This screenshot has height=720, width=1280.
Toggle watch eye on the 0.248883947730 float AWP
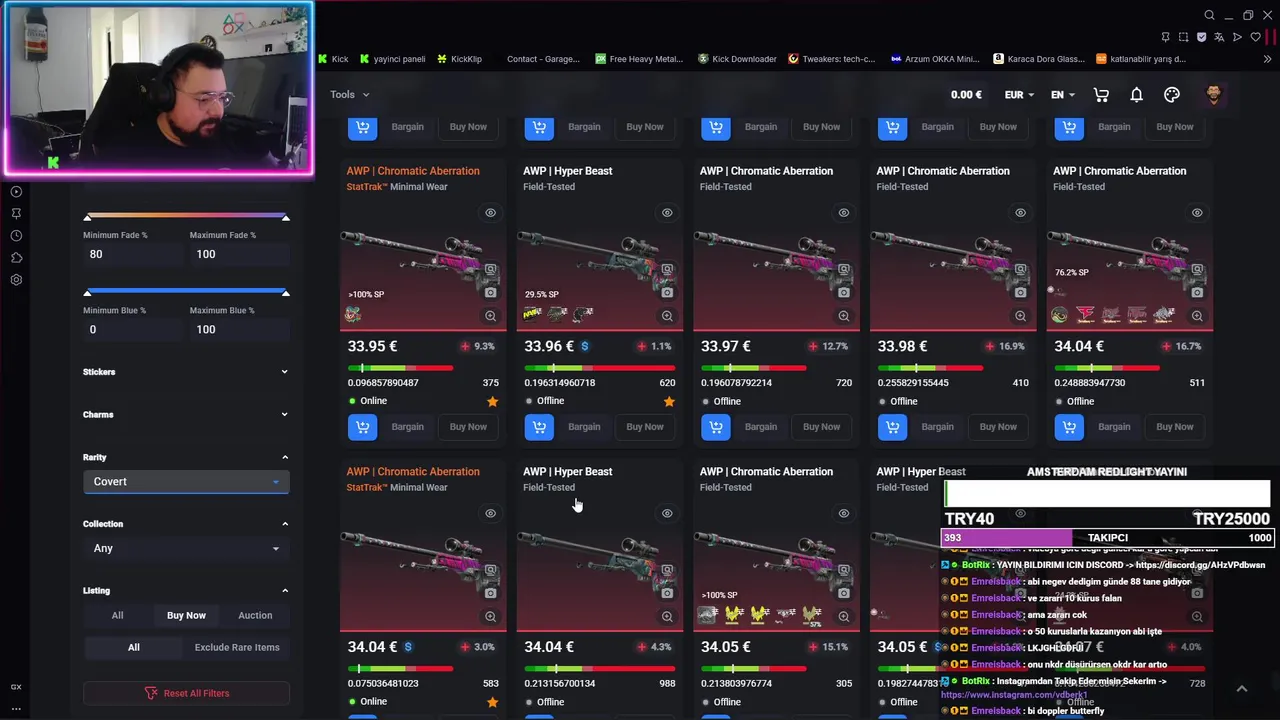[1197, 212]
